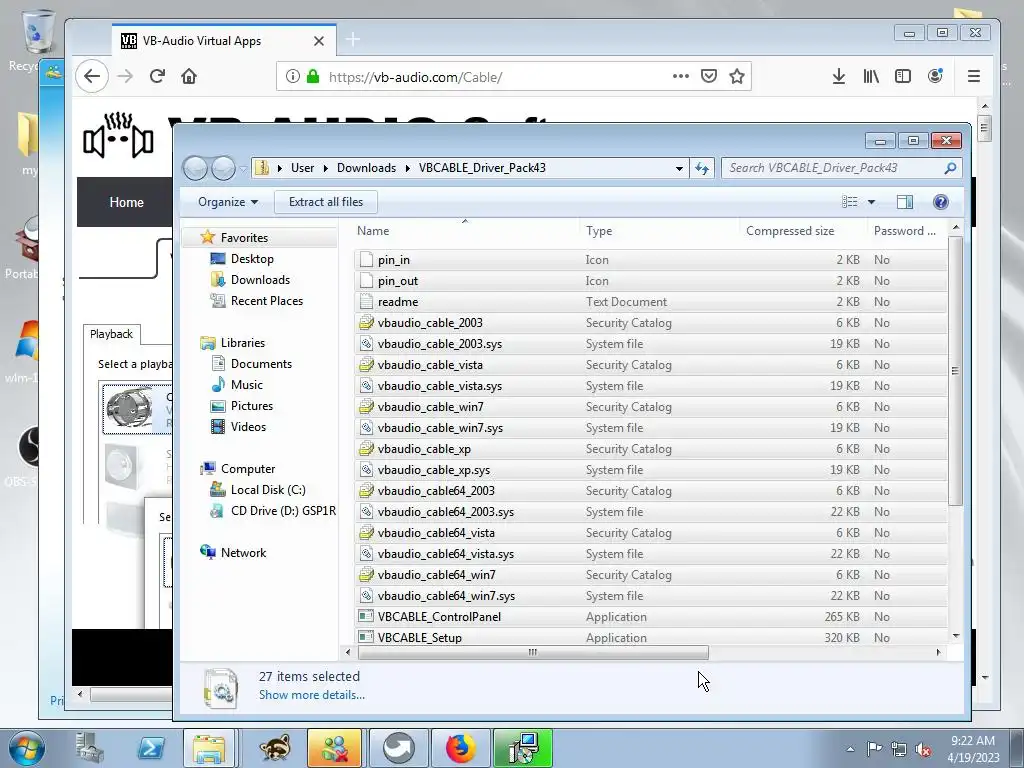Show hidden icons in system tray
1024x768 pixels.
coord(850,749)
